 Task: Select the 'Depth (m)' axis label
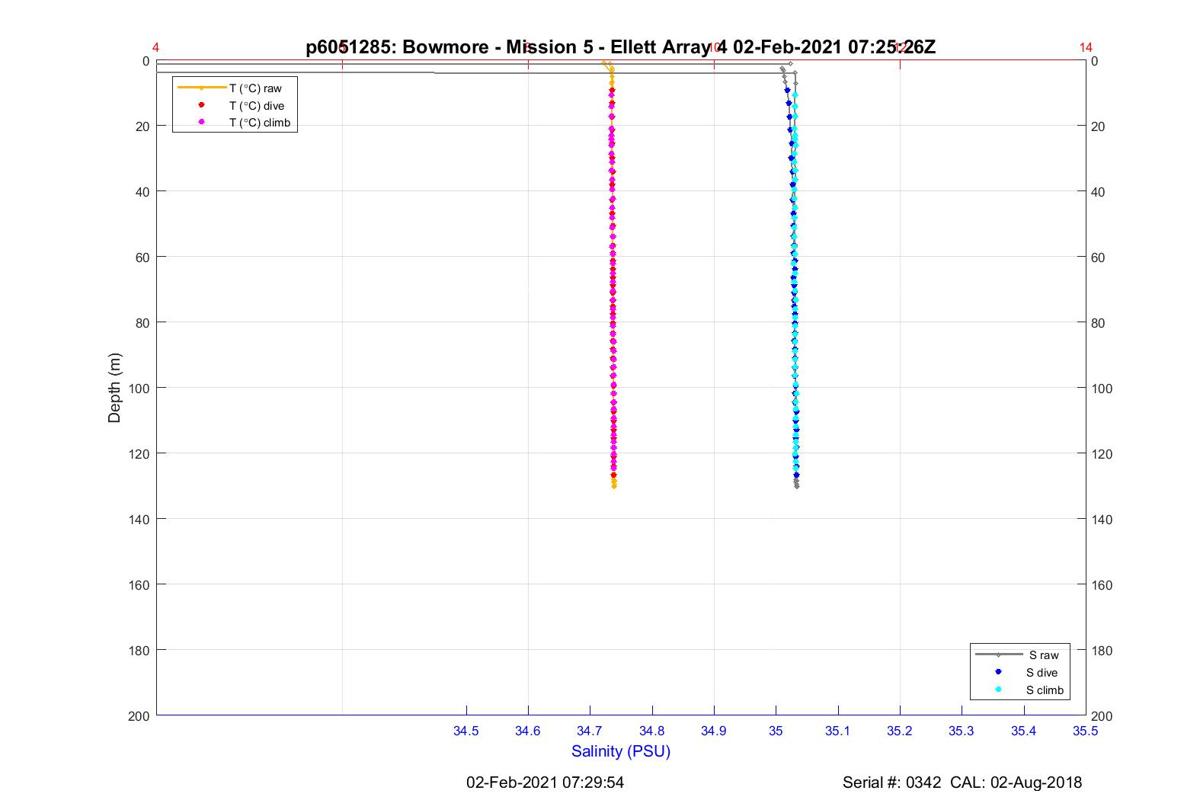tap(114, 388)
